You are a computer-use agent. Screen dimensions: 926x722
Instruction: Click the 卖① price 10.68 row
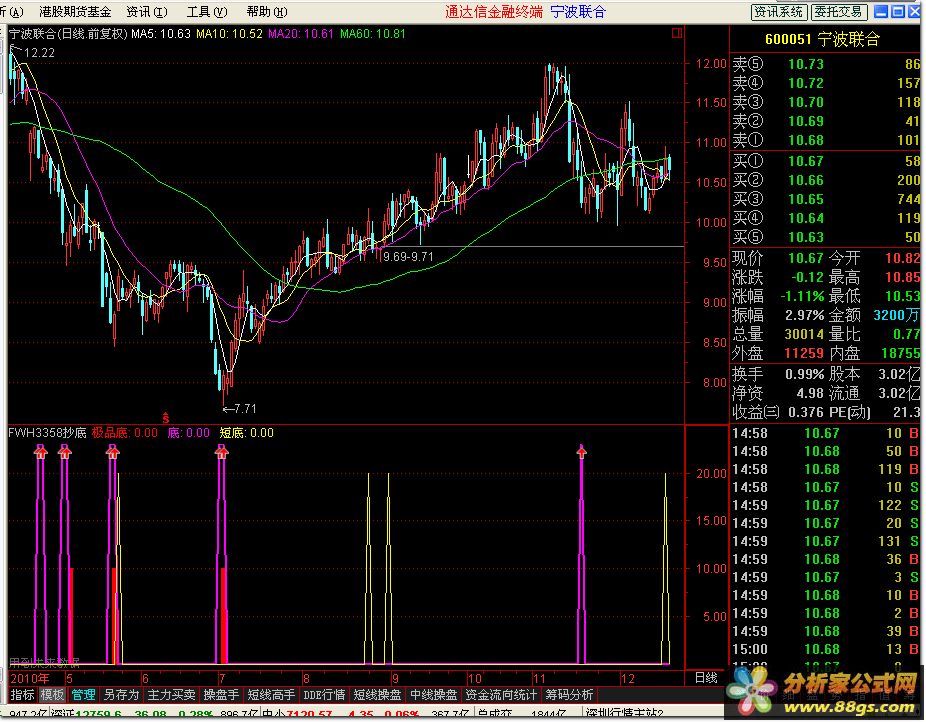826,140
